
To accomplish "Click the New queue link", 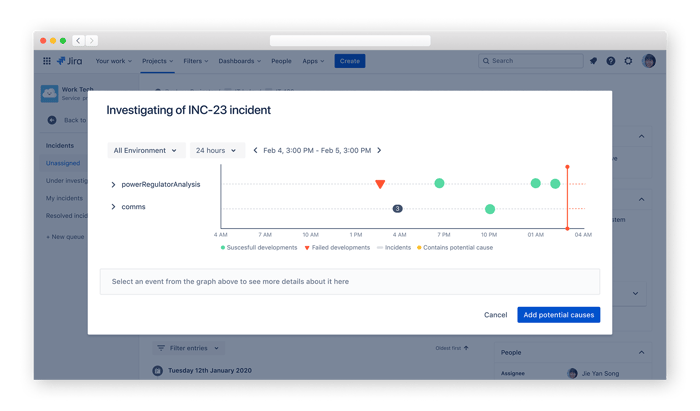I will point(65,237).
